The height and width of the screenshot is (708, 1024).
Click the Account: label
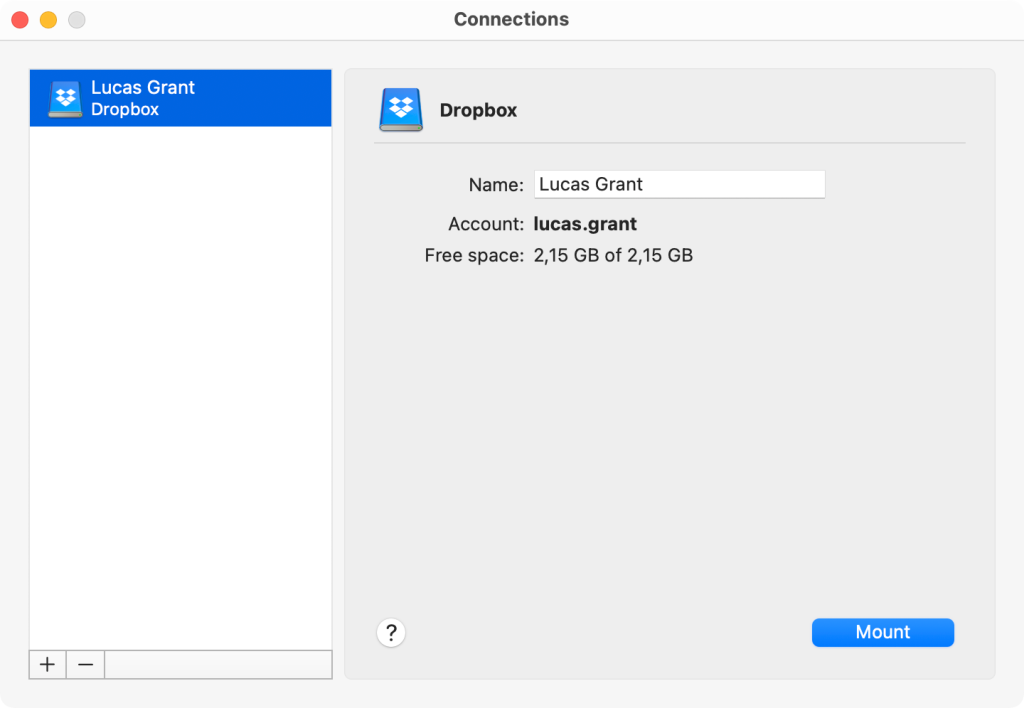488,224
